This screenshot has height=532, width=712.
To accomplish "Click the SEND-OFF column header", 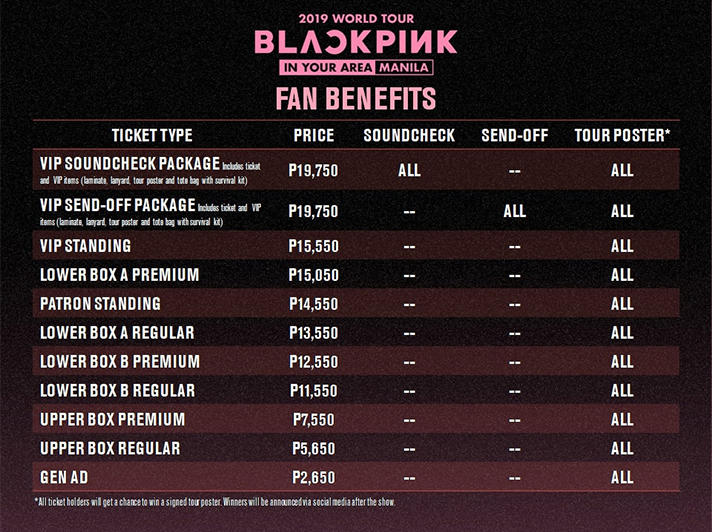I will click(x=514, y=135).
